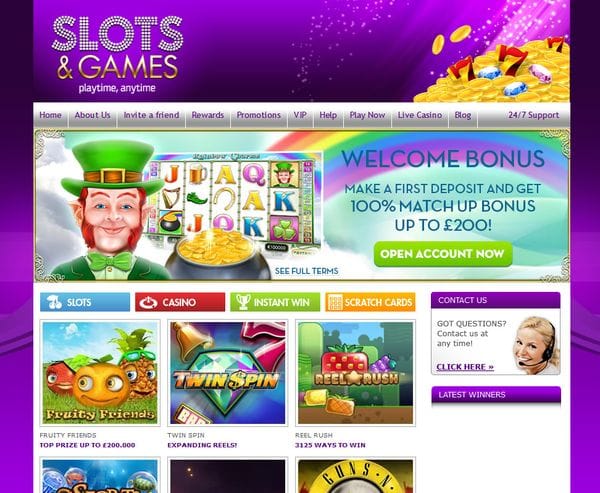
Task: Open the About Us page
Action: pyautogui.click(x=92, y=115)
